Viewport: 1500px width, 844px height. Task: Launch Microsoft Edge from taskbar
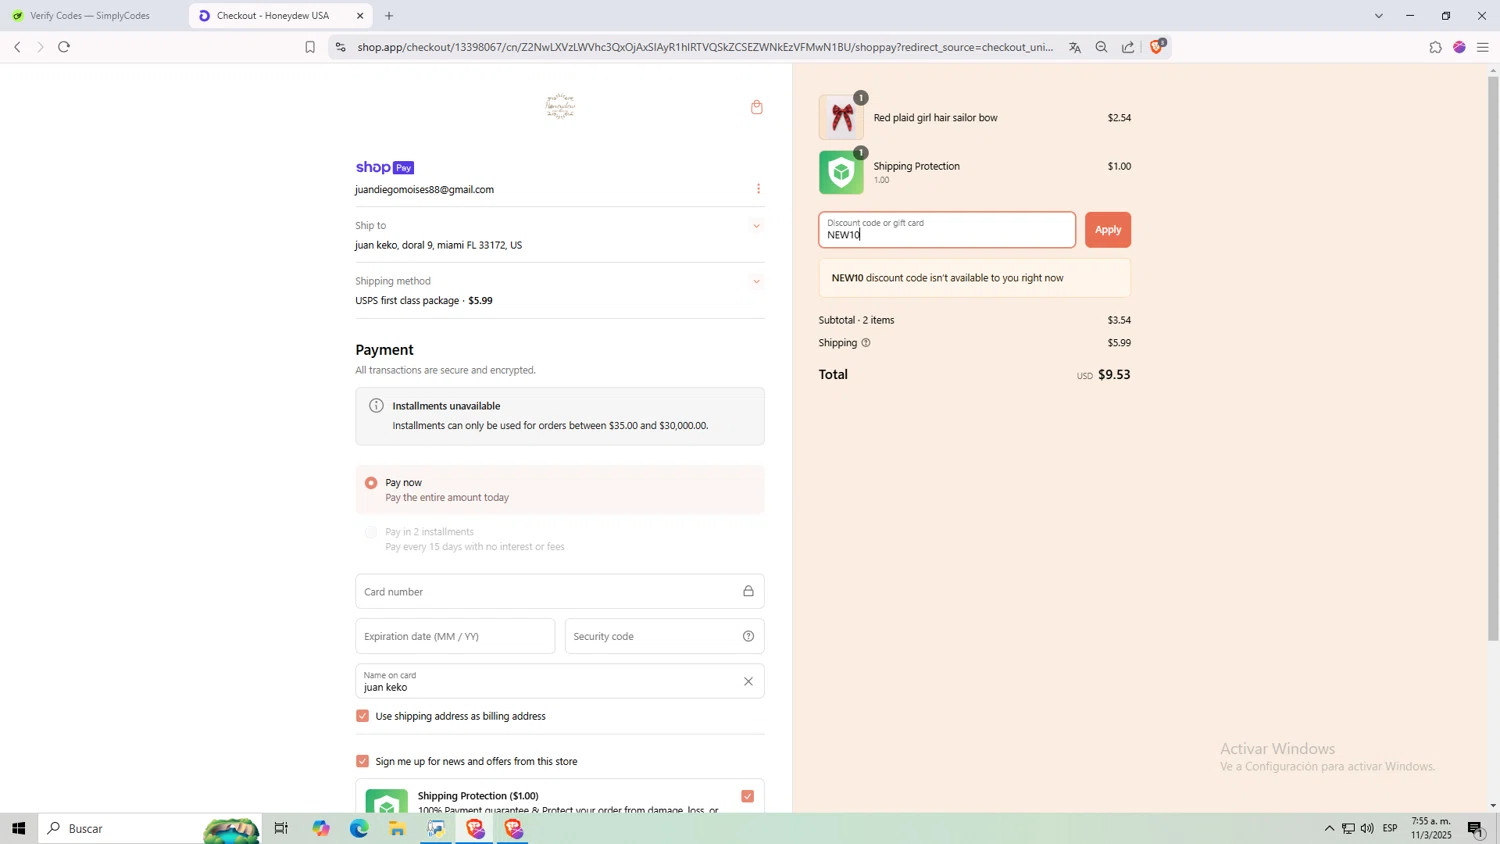pyautogui.click(x=359, y=828)
